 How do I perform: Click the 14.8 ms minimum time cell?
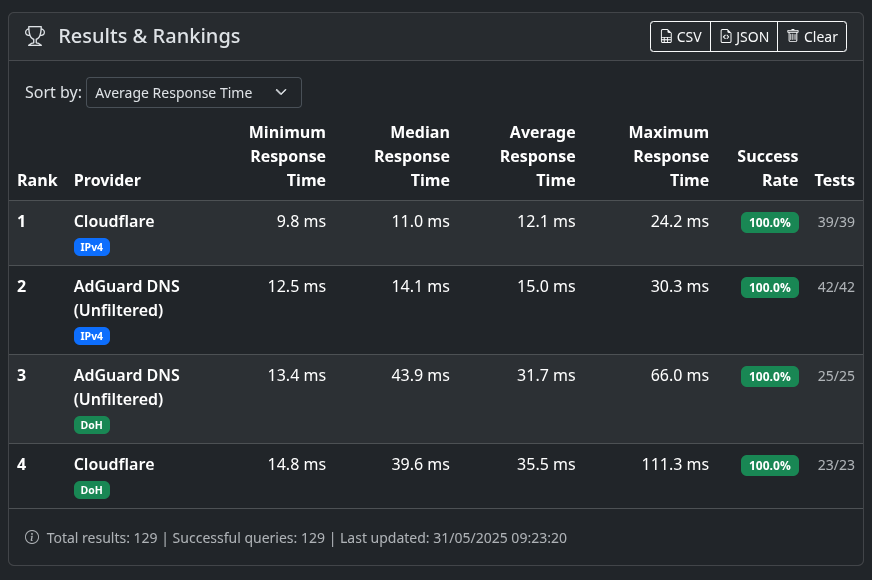point(296,464)
